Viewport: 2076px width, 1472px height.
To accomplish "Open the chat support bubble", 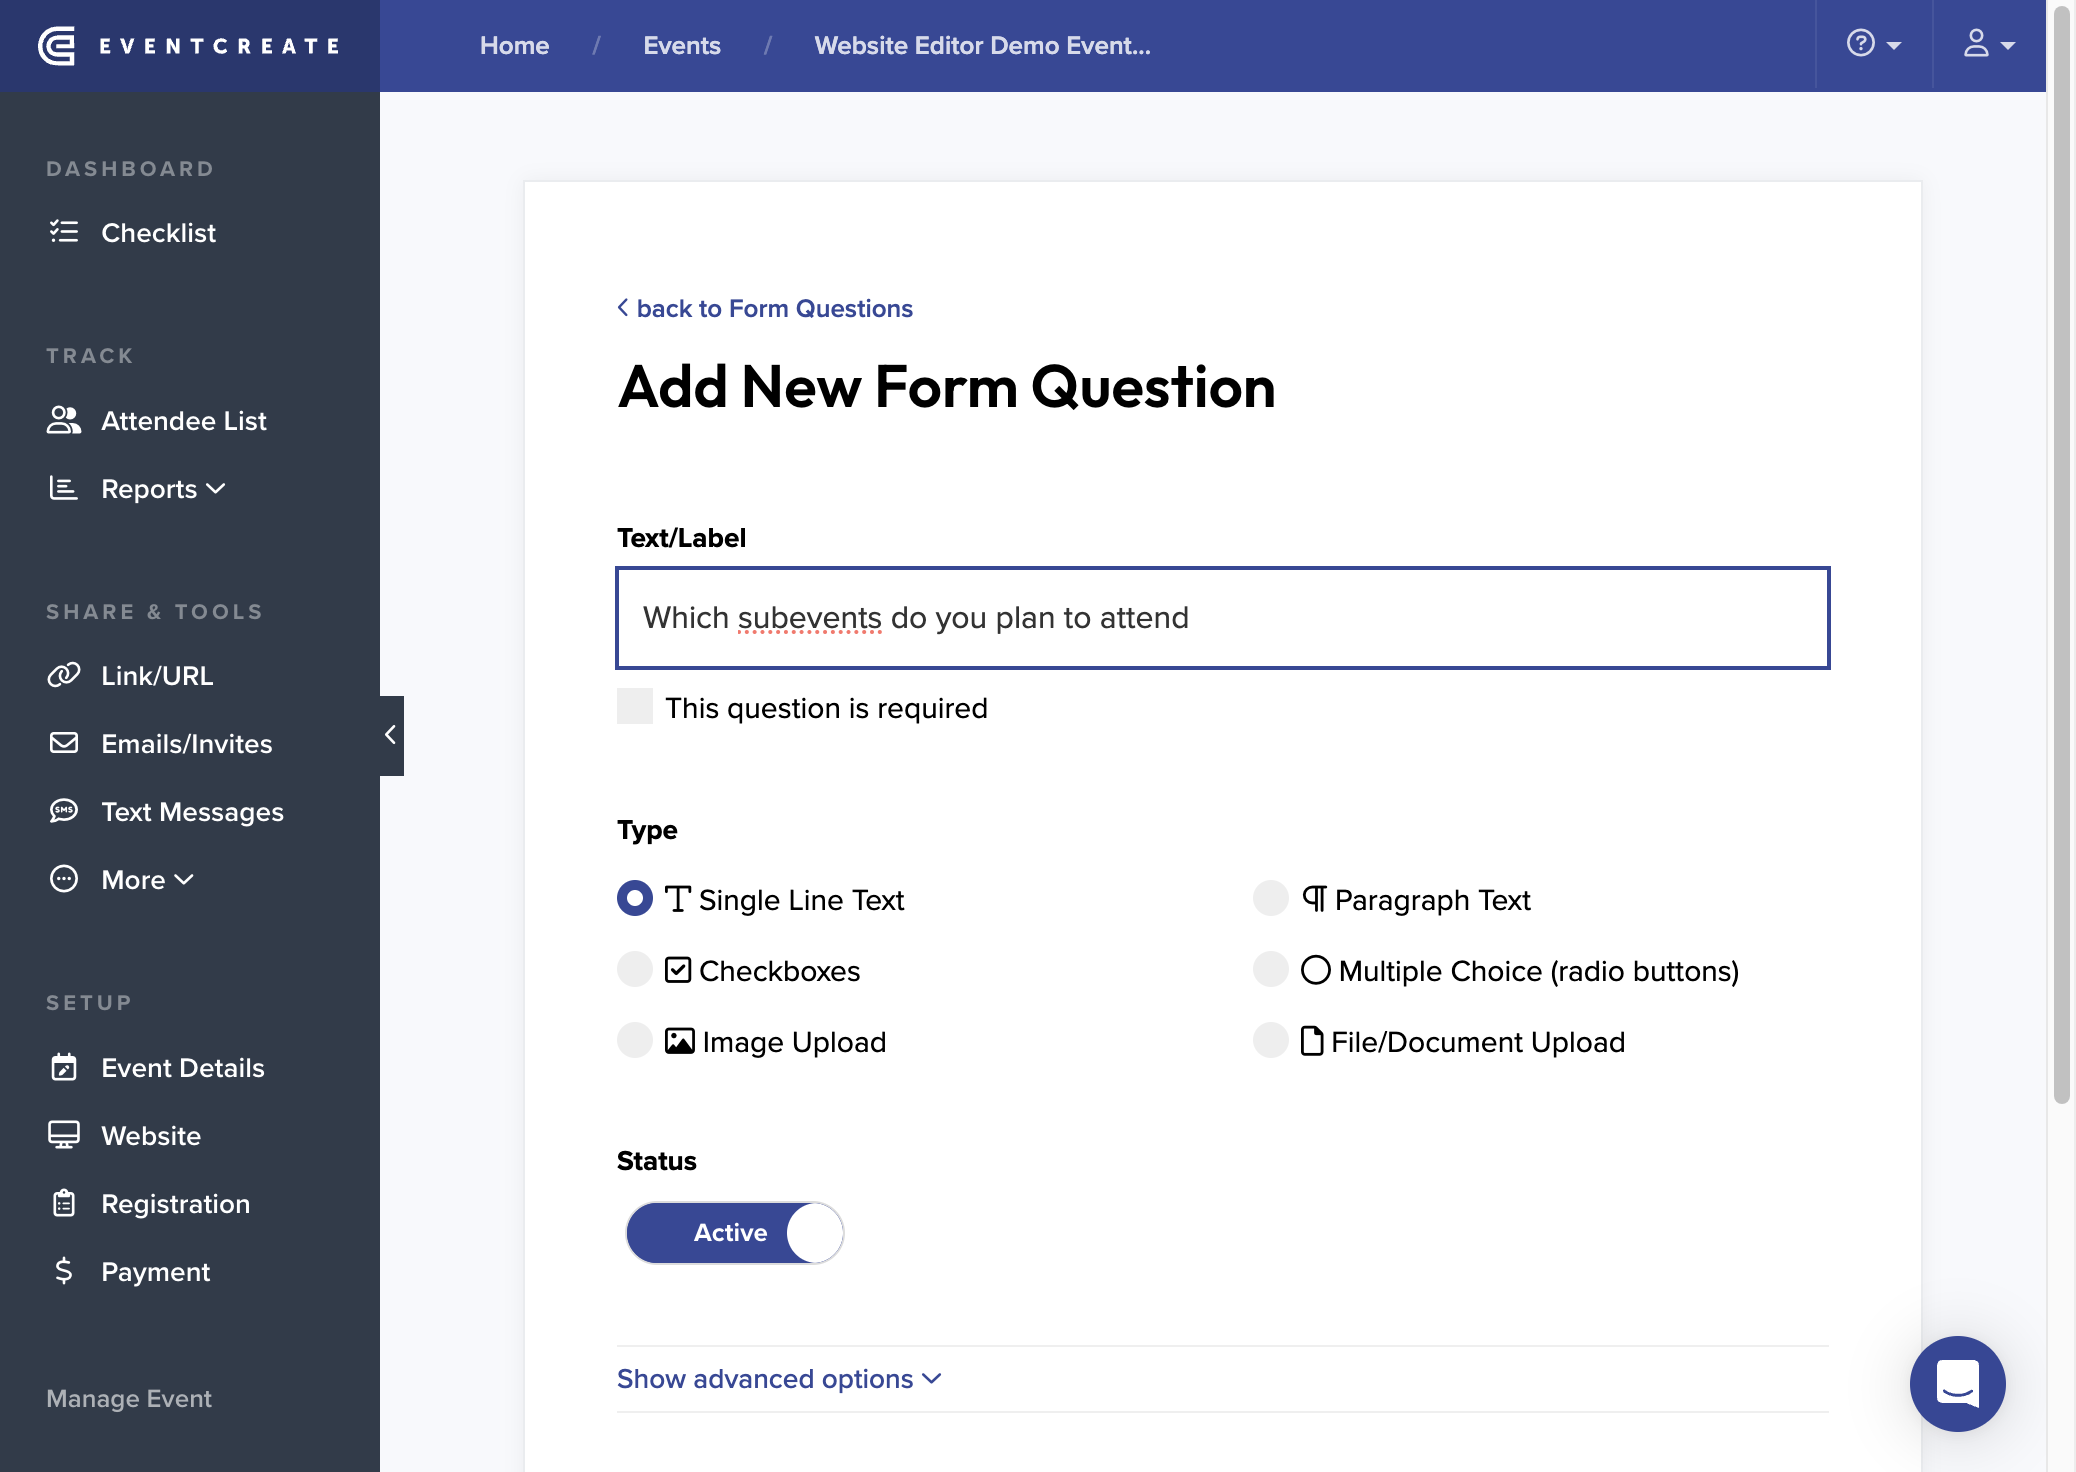I will [x=1957, y=1383].
